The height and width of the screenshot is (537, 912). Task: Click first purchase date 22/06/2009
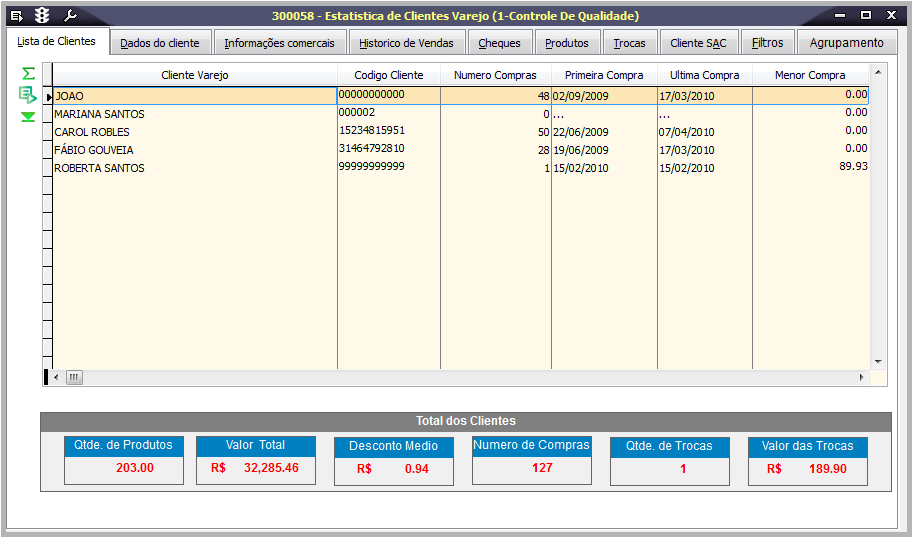tap(580, 132)
